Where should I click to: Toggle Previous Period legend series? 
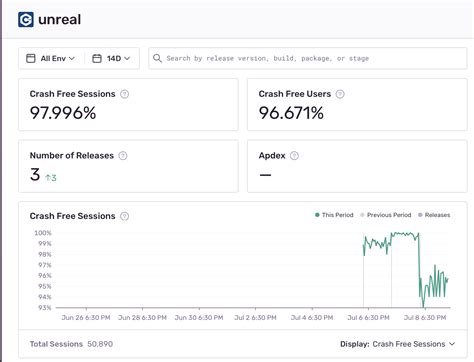click(x=386, y=215)
